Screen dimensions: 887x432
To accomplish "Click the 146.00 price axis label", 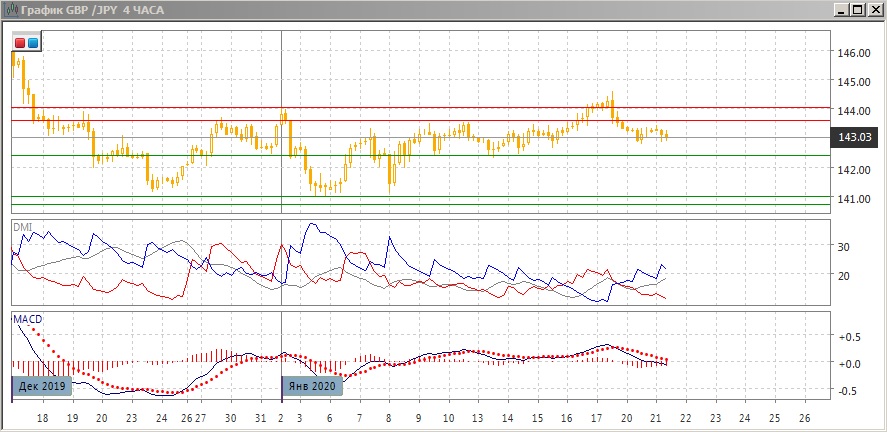I will [x=854, y=52].
